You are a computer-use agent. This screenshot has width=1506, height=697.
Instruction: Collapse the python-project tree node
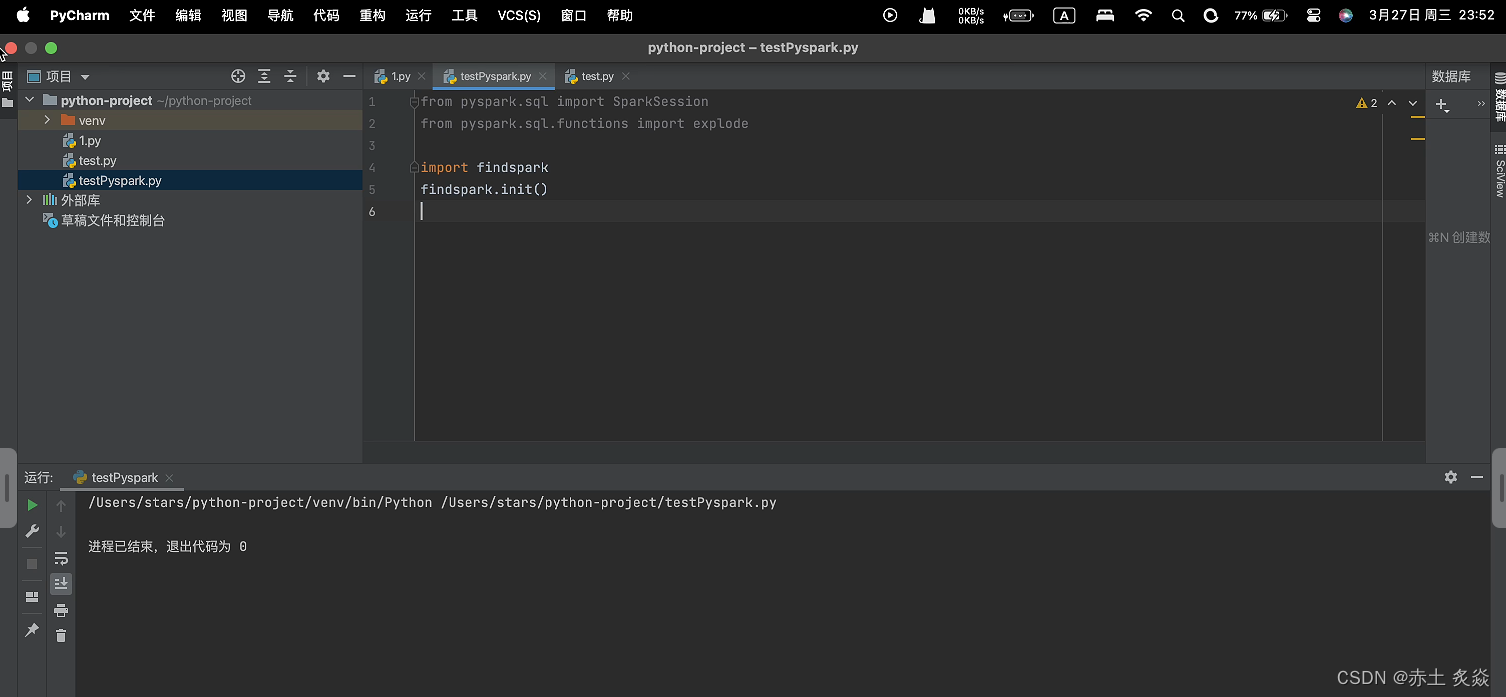29,100
